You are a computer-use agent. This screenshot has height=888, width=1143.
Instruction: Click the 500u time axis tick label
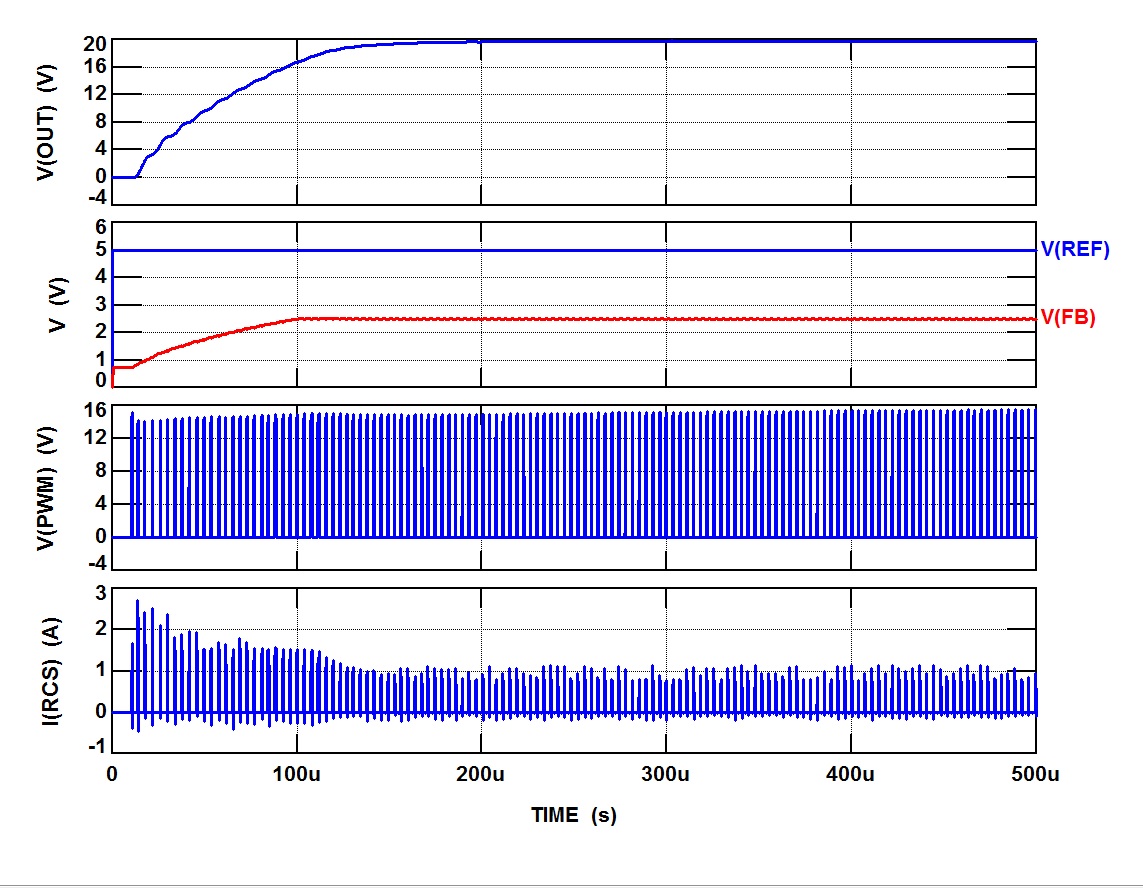pos(1035,775)
